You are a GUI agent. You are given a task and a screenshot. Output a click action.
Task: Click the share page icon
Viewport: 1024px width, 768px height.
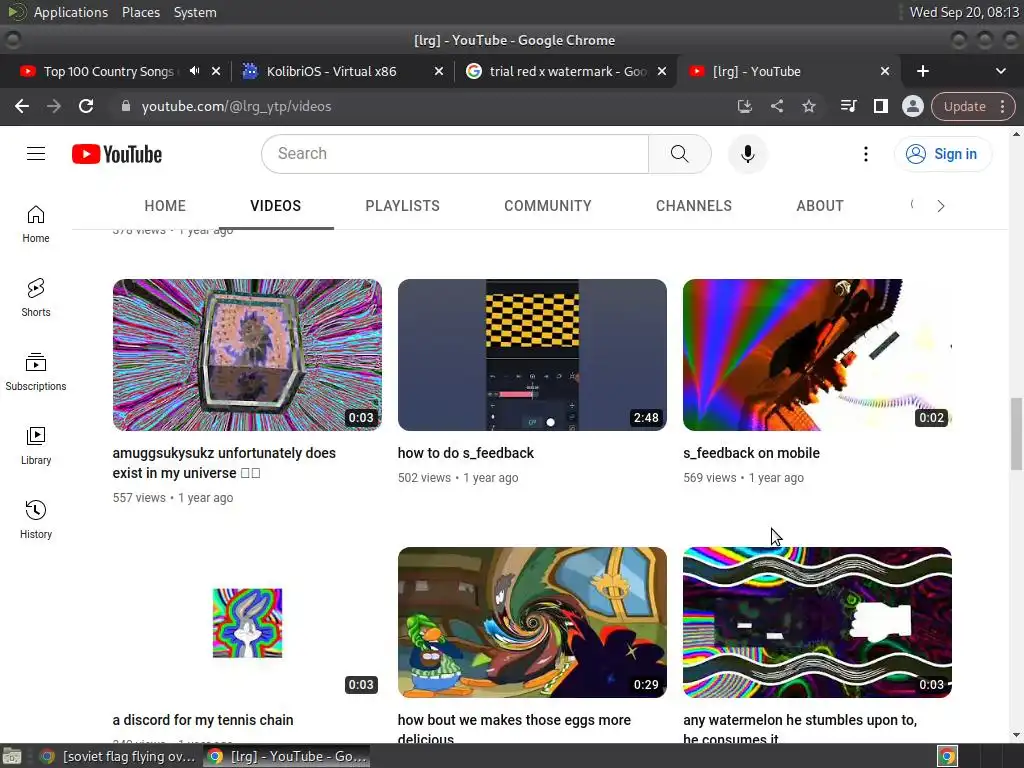pyautogui.click(x=776, y=106)
